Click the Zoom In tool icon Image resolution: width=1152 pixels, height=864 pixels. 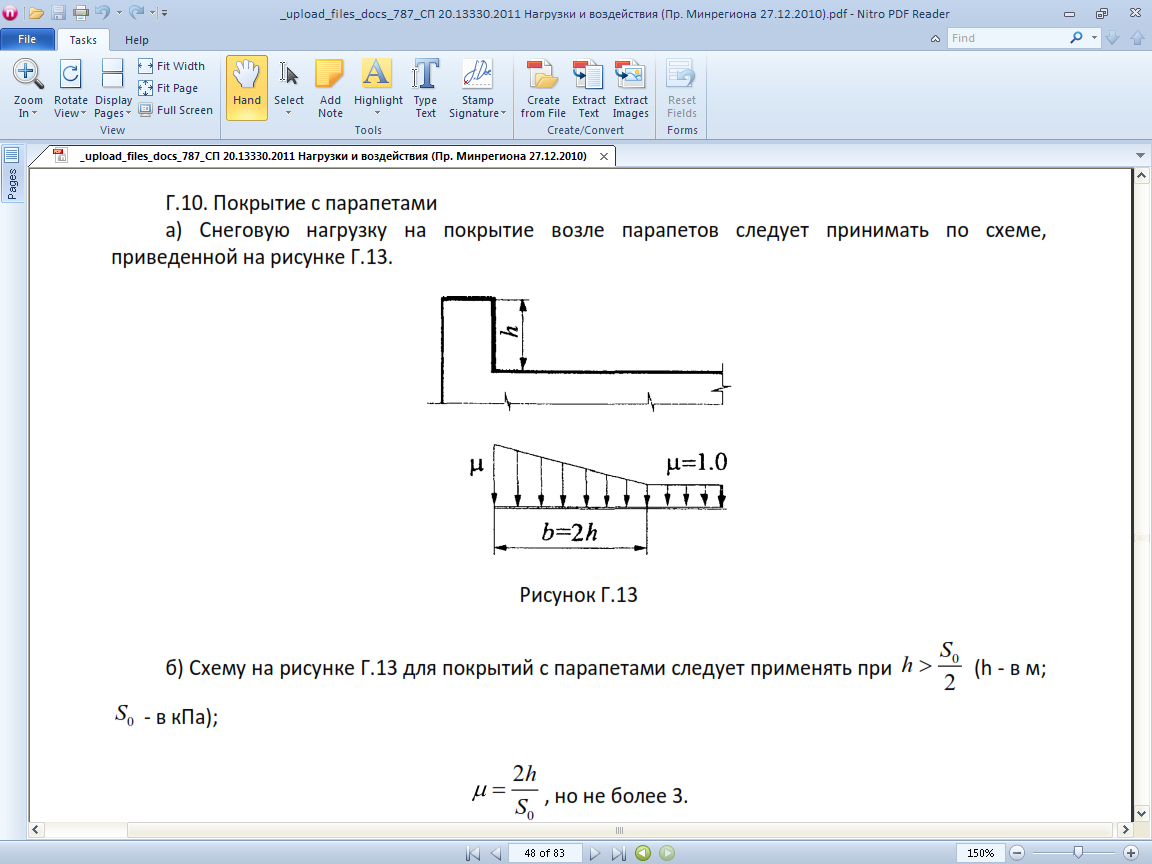point(27,74)
